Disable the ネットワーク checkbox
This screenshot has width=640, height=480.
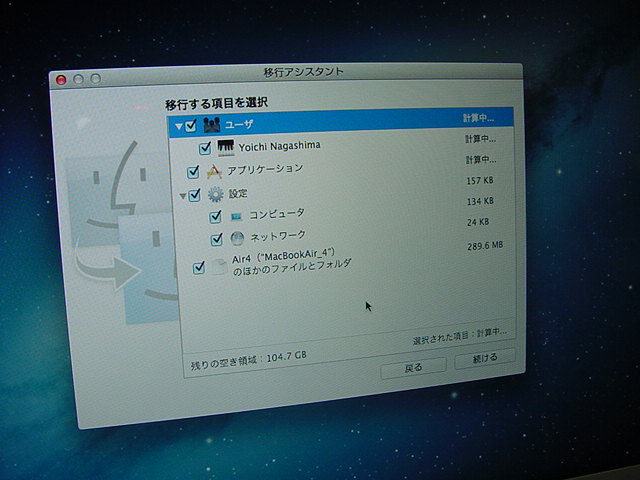216,239
